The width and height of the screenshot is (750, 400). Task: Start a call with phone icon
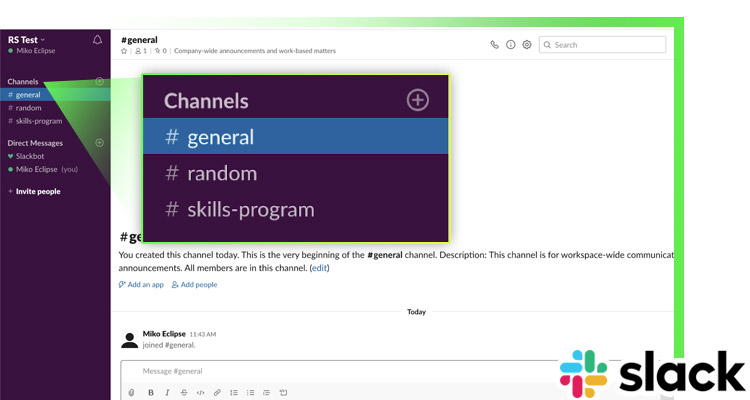(495, 44)
